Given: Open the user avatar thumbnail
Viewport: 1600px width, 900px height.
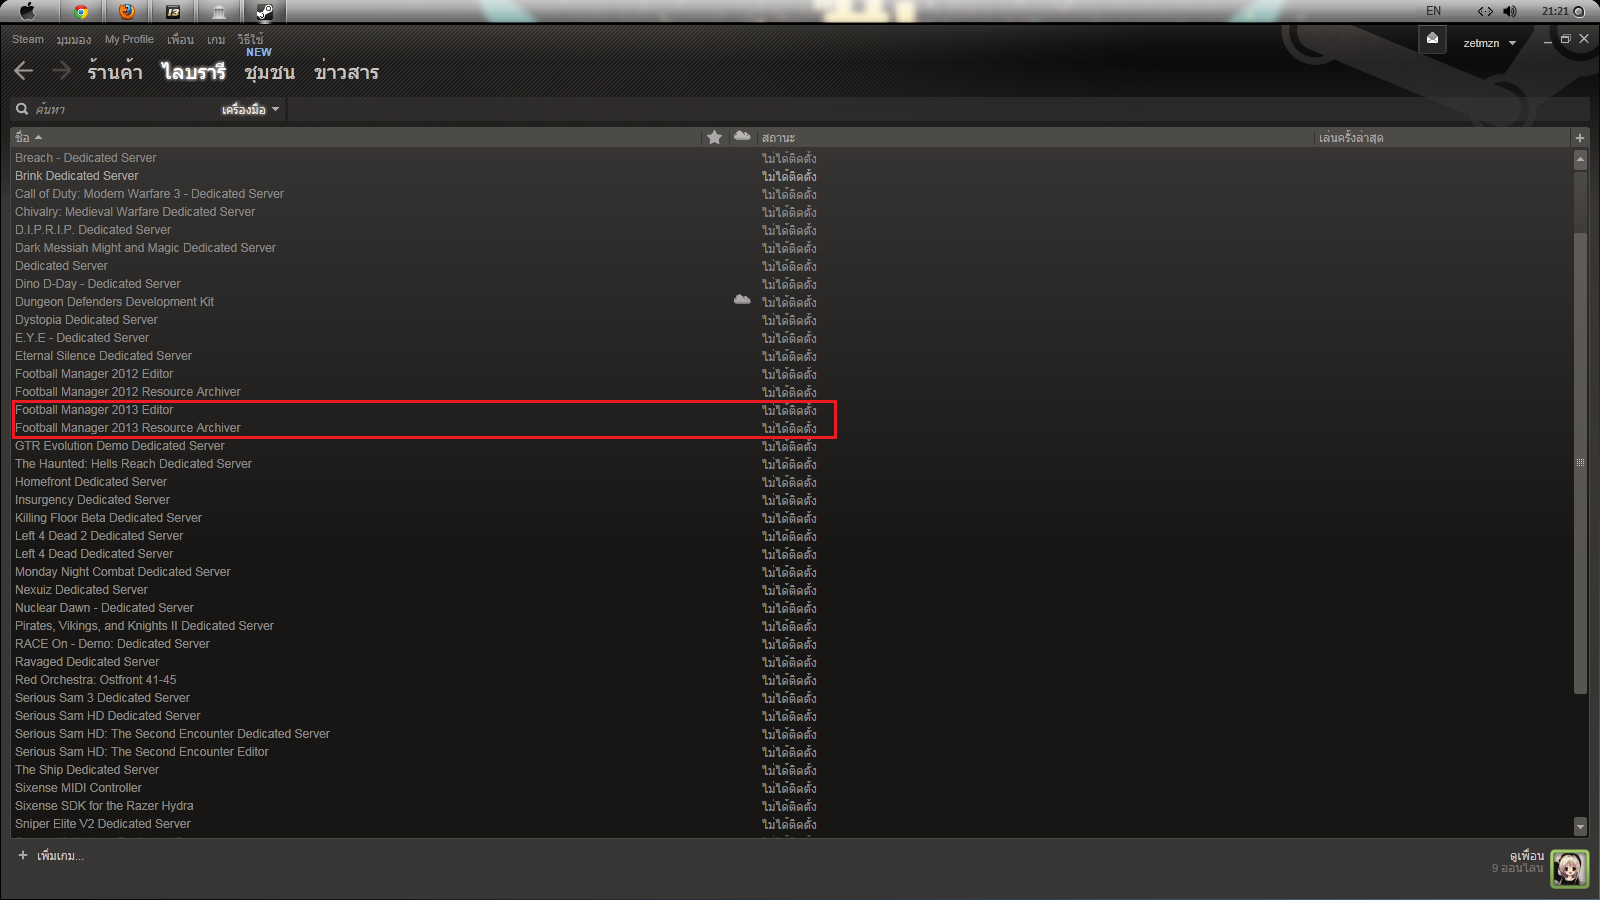Looking at the screenshot, I should click(1569, 868).
